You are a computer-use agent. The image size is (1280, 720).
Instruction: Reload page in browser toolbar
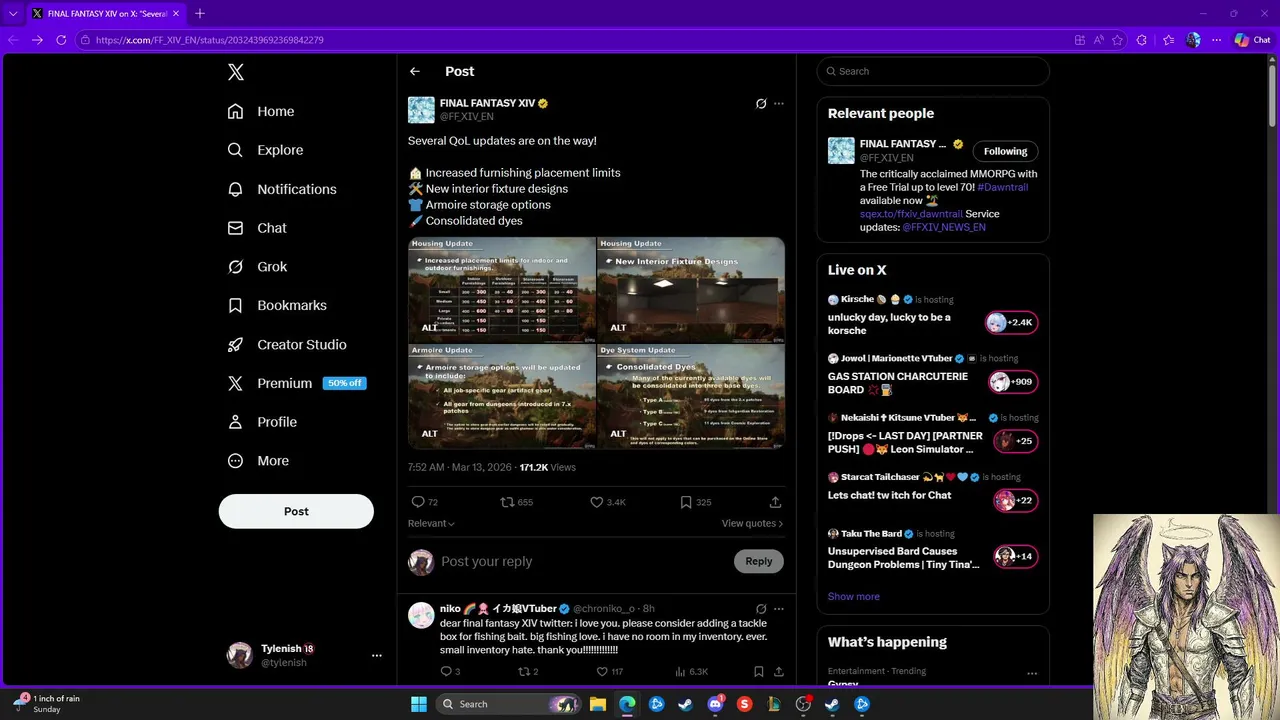(61, 40)
